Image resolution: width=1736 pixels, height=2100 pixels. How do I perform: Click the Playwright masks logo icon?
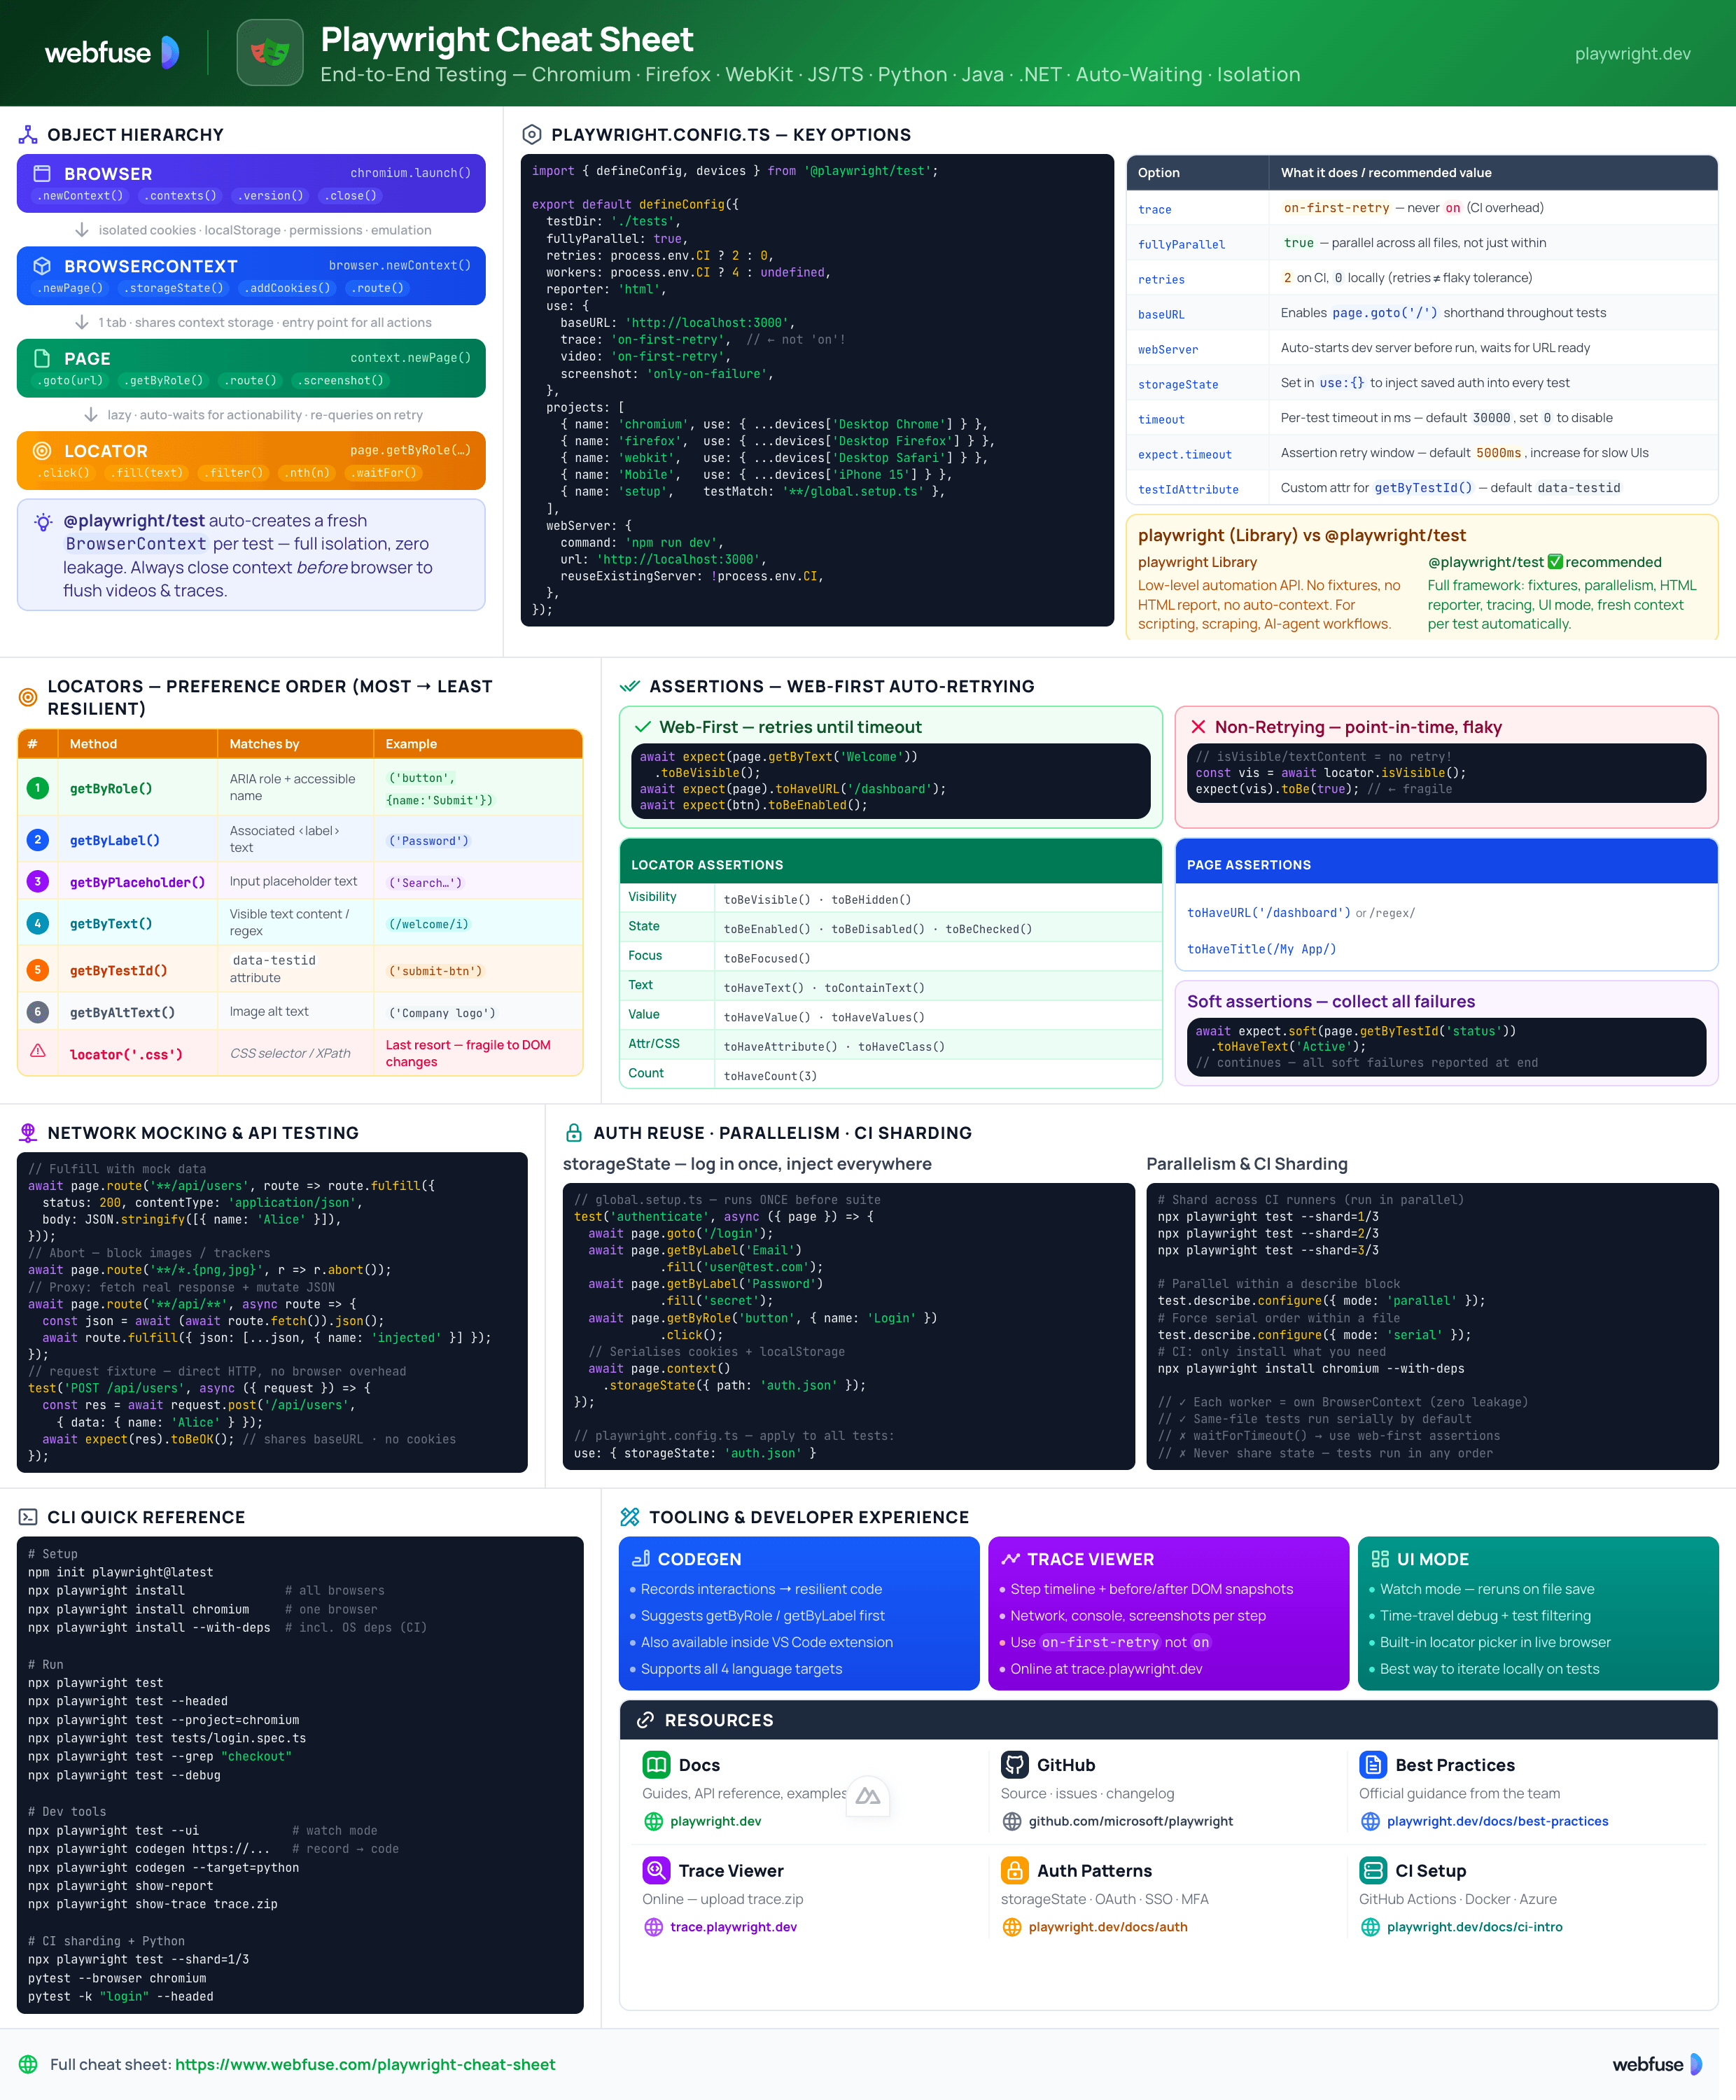pos(270,52)
